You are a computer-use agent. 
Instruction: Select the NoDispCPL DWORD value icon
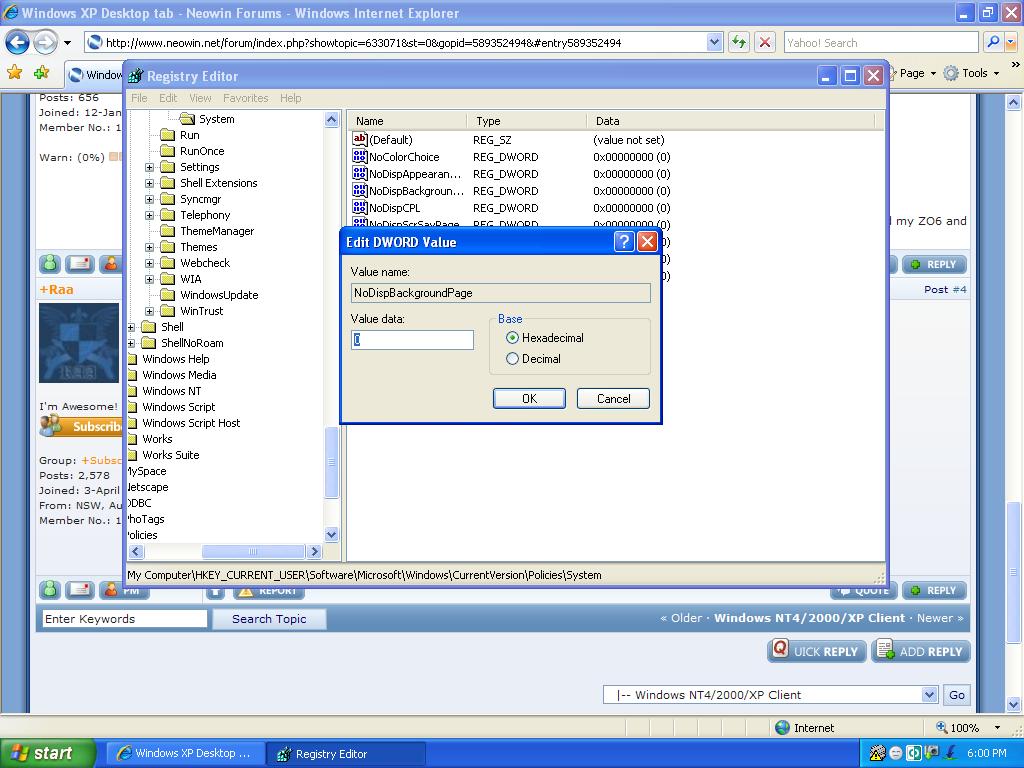tap(359, 207)
